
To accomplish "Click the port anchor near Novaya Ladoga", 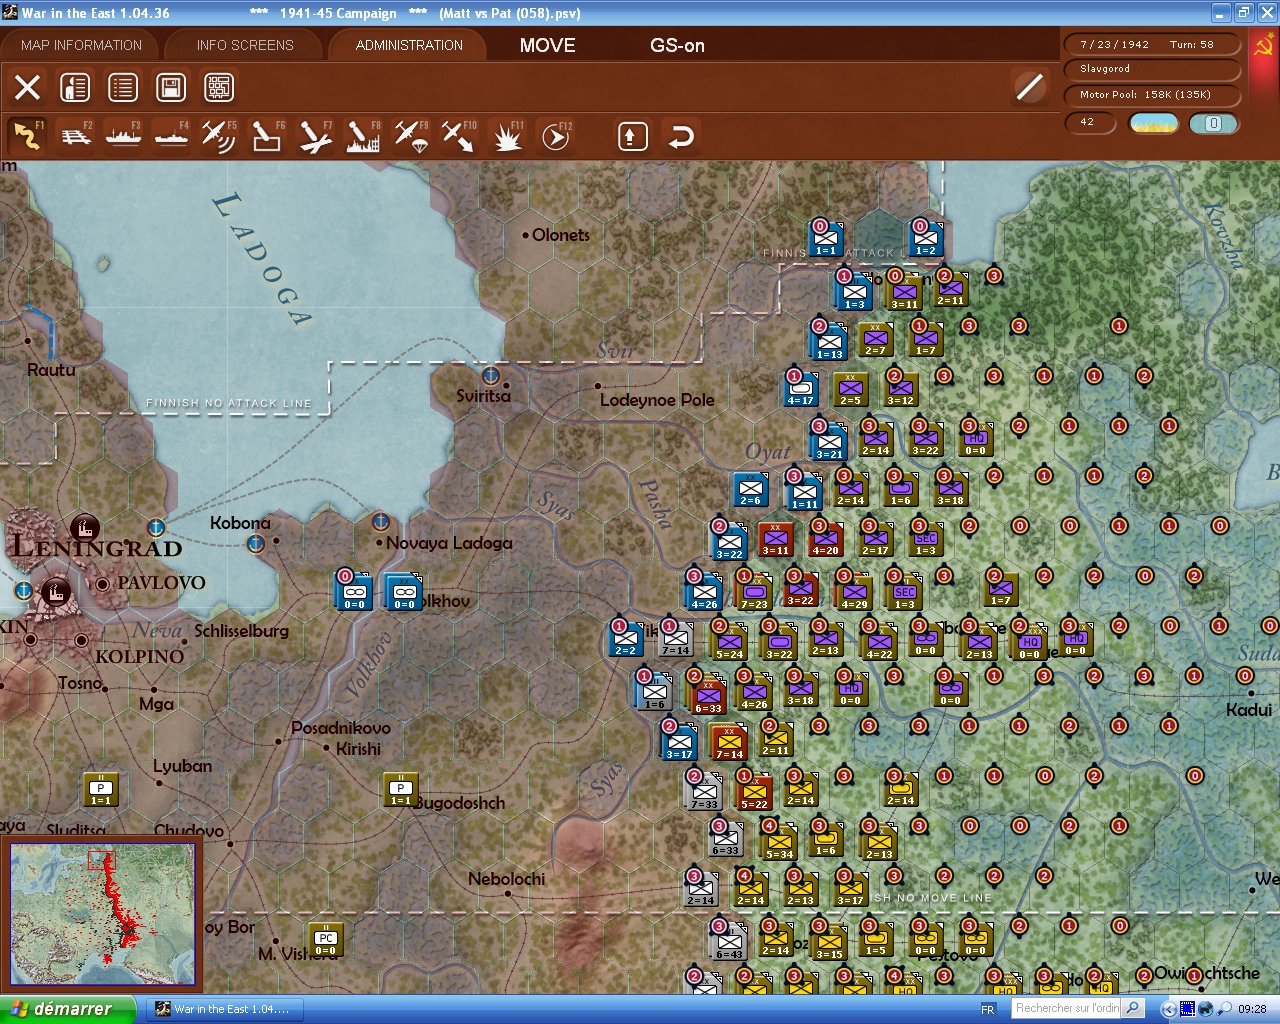I will coord(380,521).
